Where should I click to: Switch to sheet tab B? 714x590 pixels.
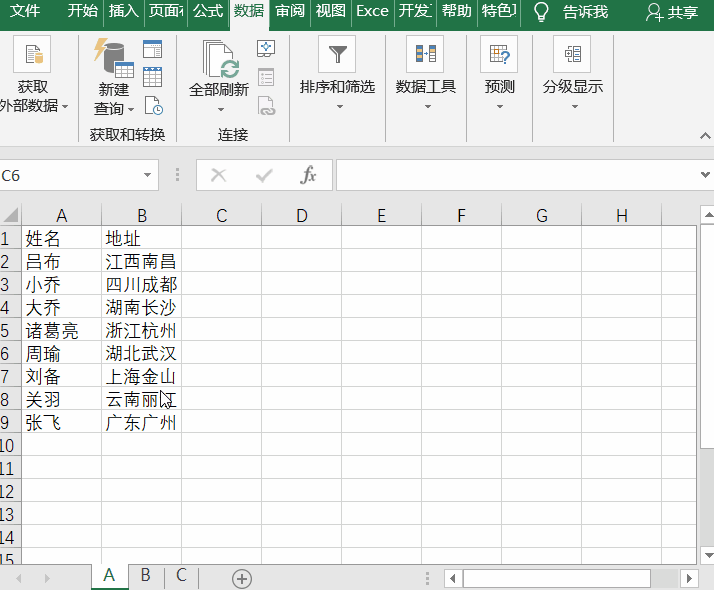pos(145,575)
